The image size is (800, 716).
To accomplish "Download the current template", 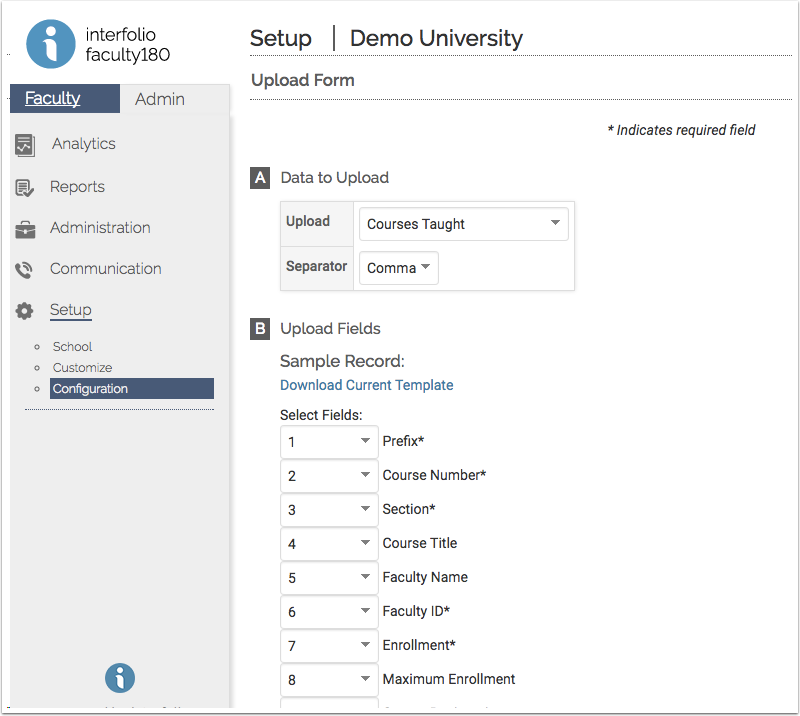I will click(366, 385).
